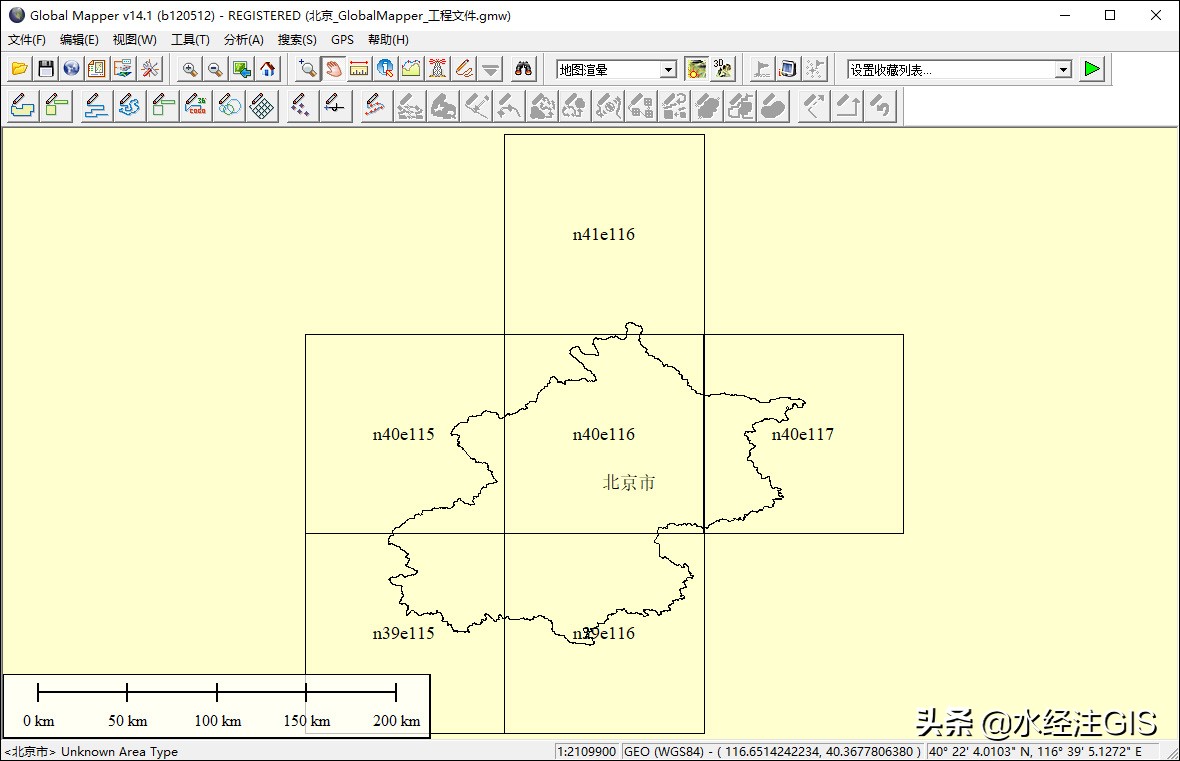The image size is (1180, 761).
Task: Select the Path Profile tool
Action: coord(411,69)
